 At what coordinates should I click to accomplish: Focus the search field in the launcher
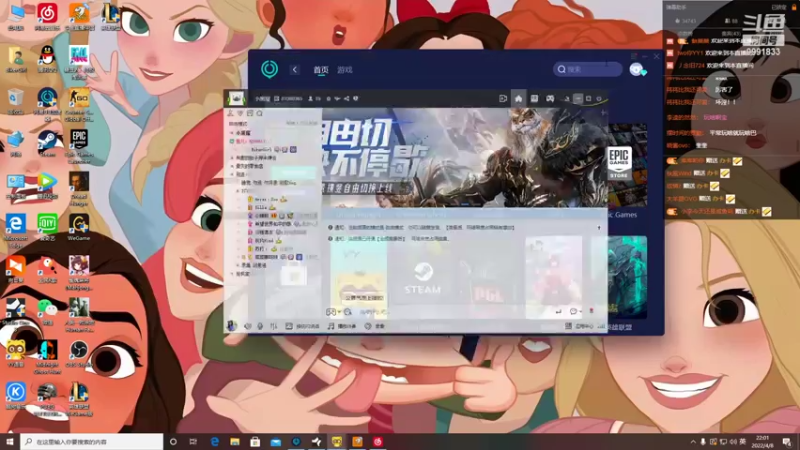click(x=588, y=69)
